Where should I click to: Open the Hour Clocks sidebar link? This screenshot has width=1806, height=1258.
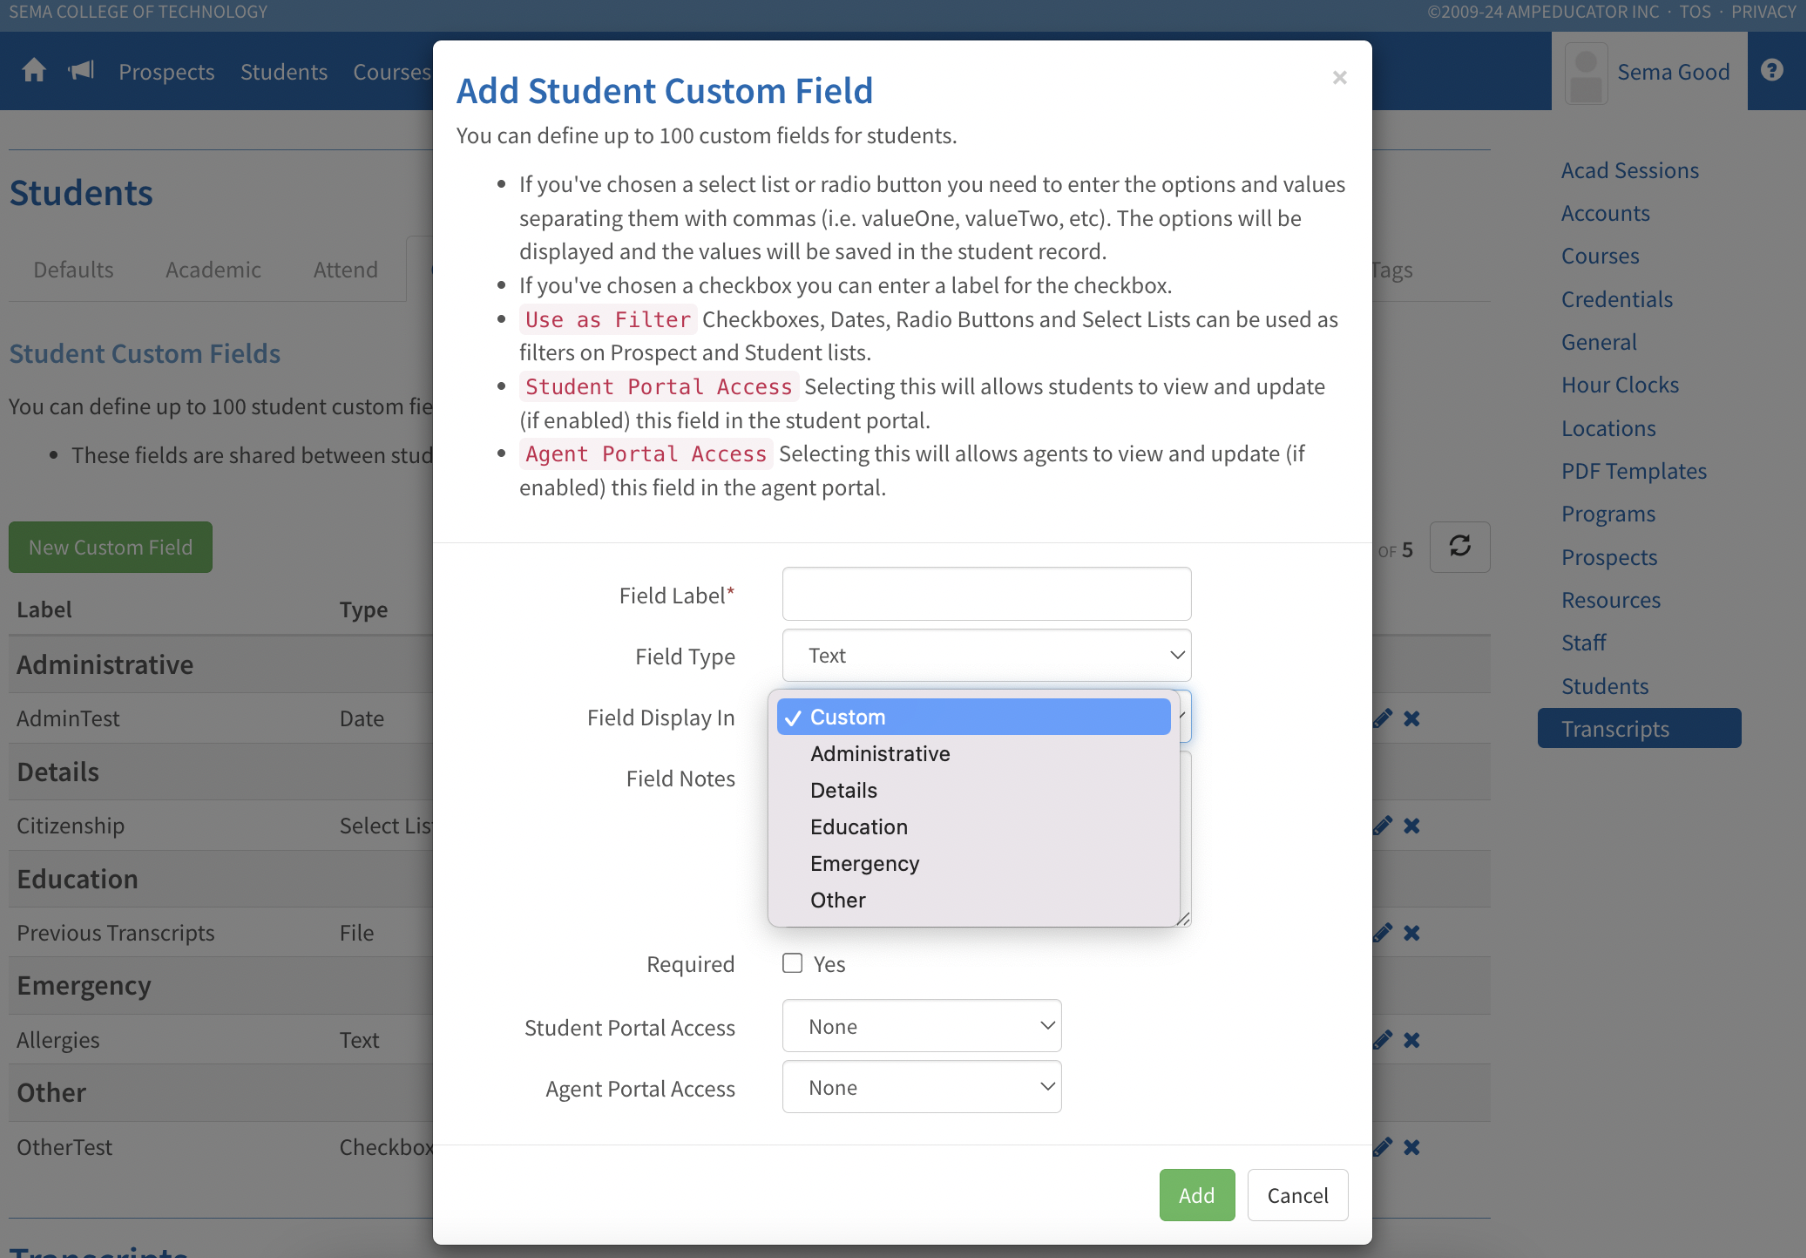(1619, 385)
